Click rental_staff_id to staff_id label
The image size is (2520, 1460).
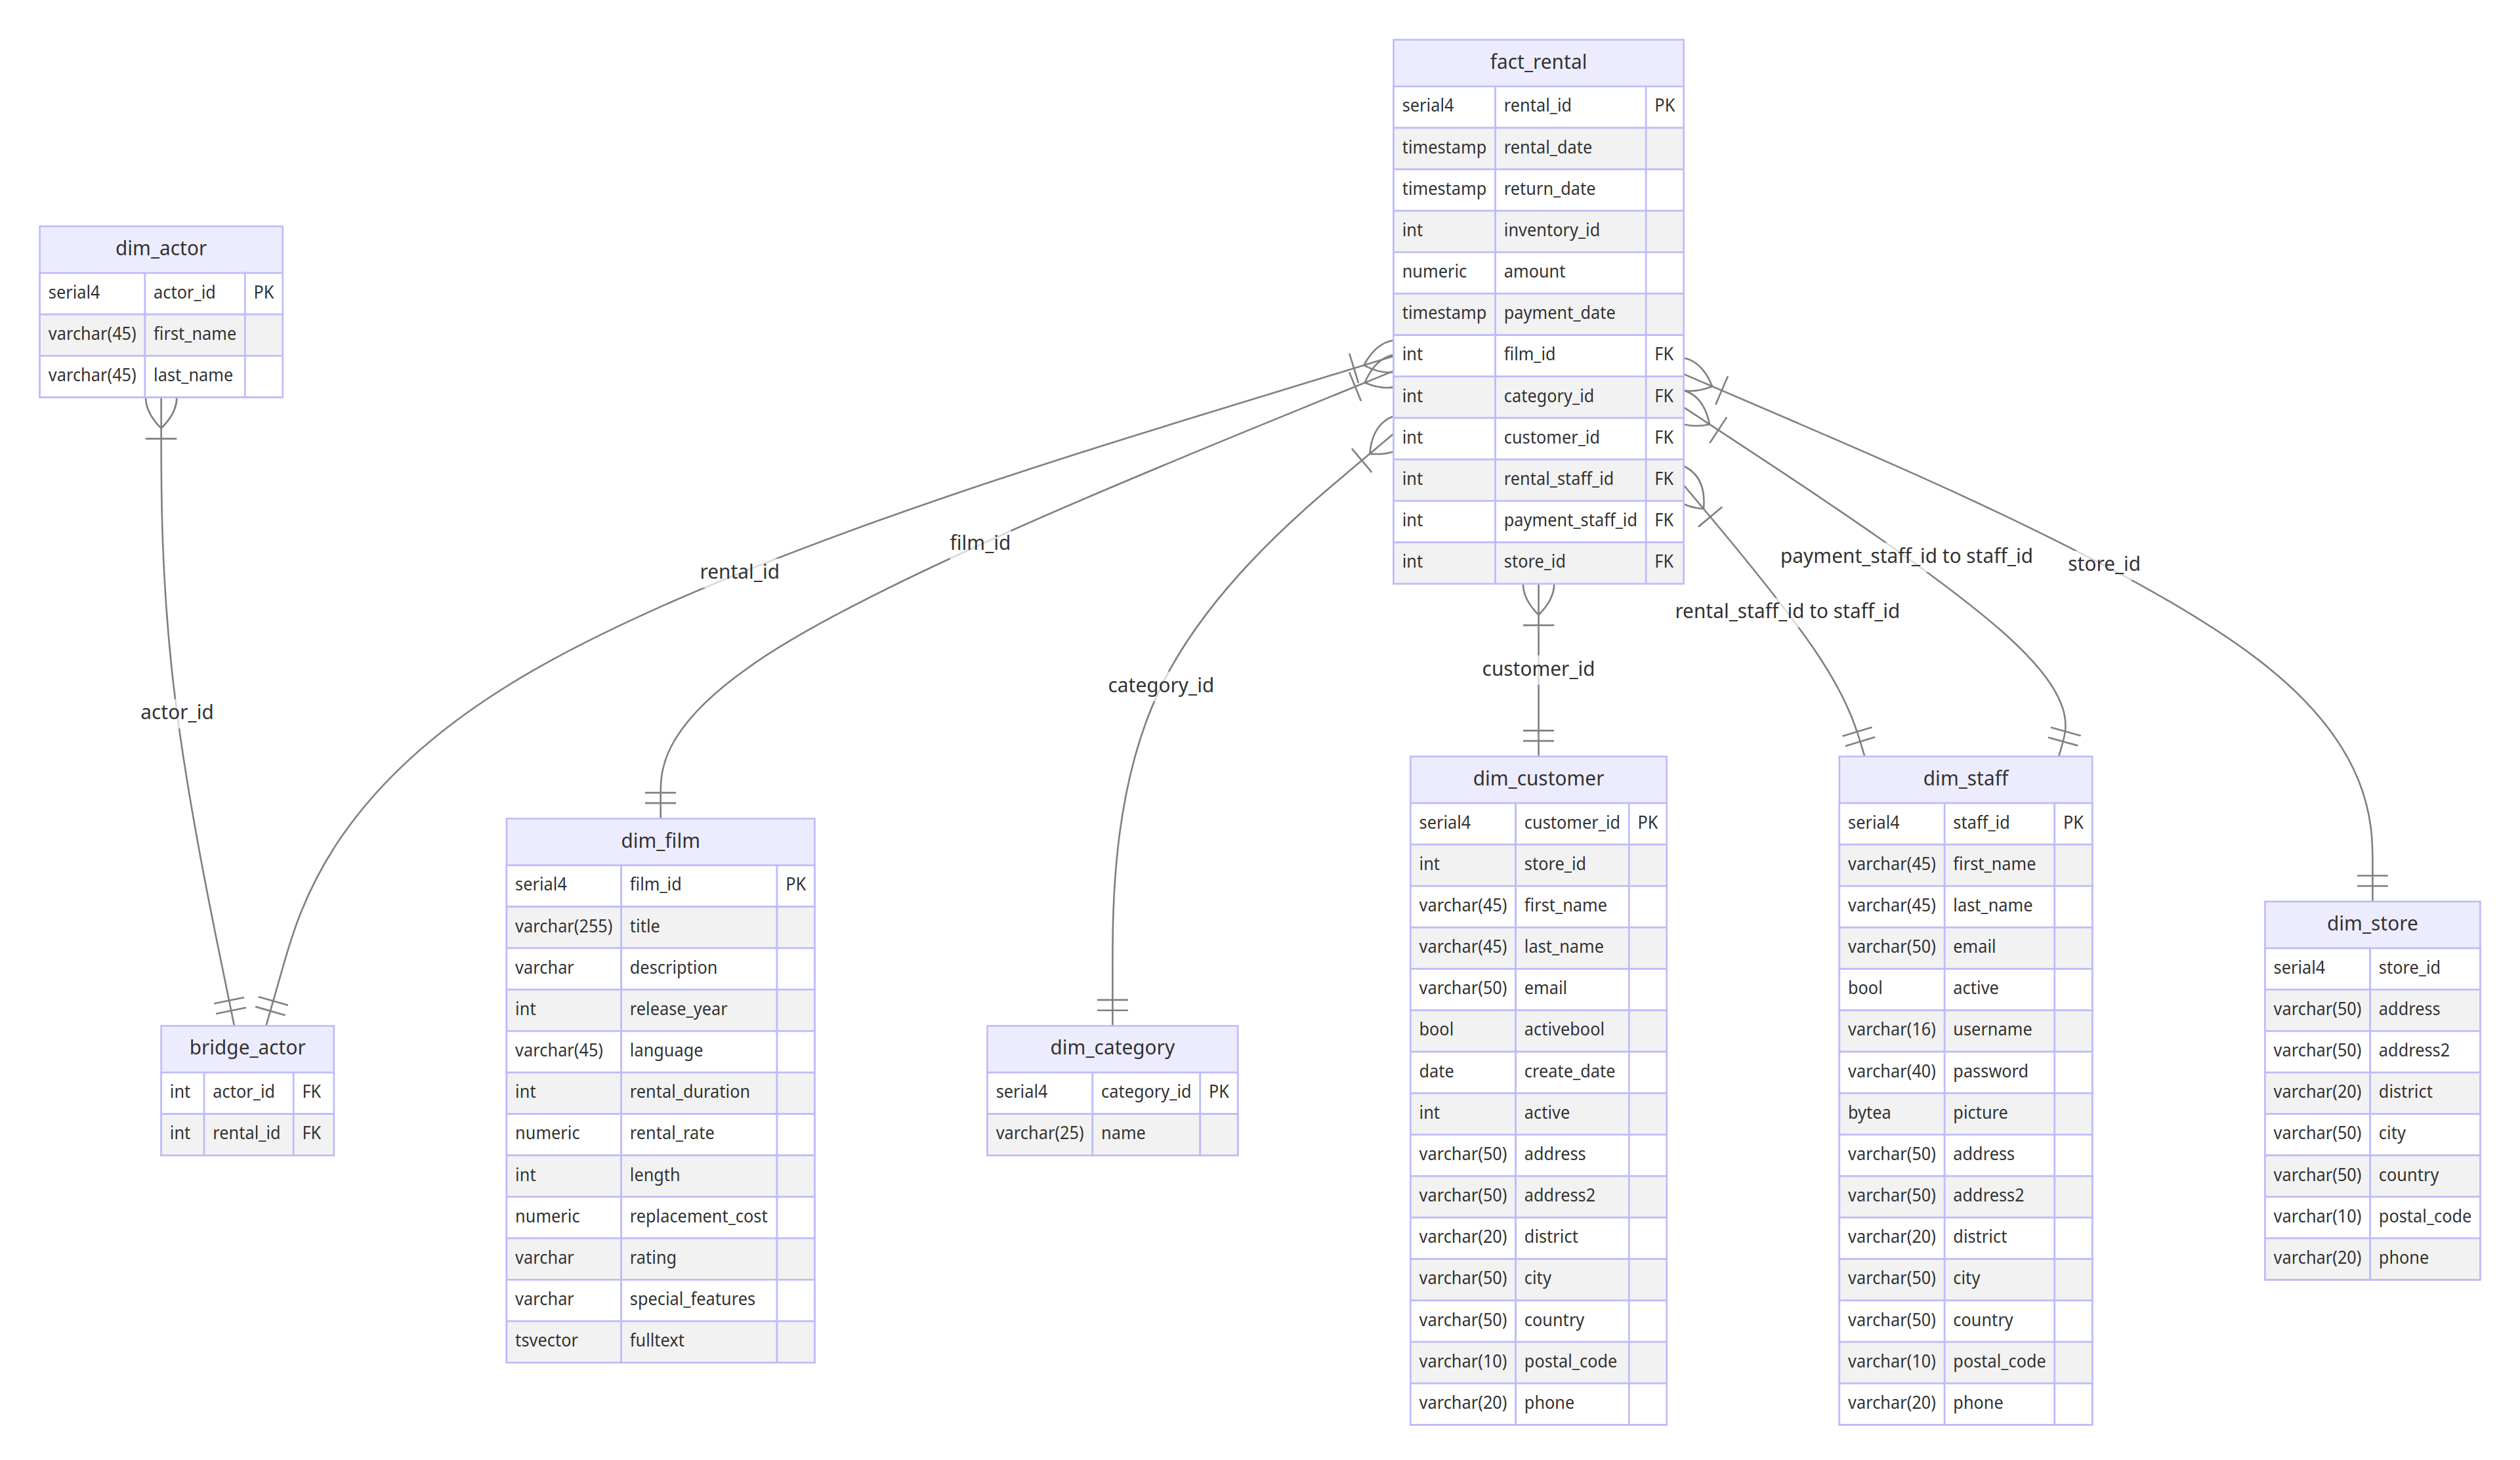[x=1786, y=611]
